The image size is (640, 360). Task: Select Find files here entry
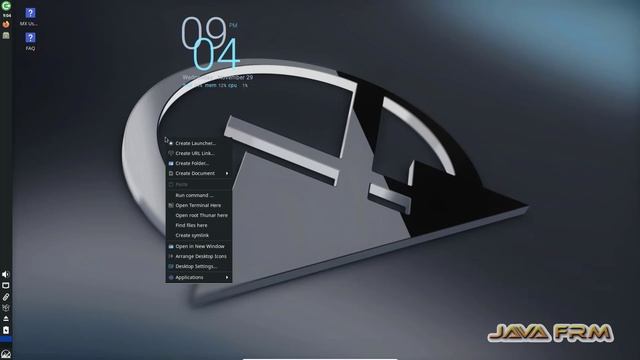click(x=199, y=225)
